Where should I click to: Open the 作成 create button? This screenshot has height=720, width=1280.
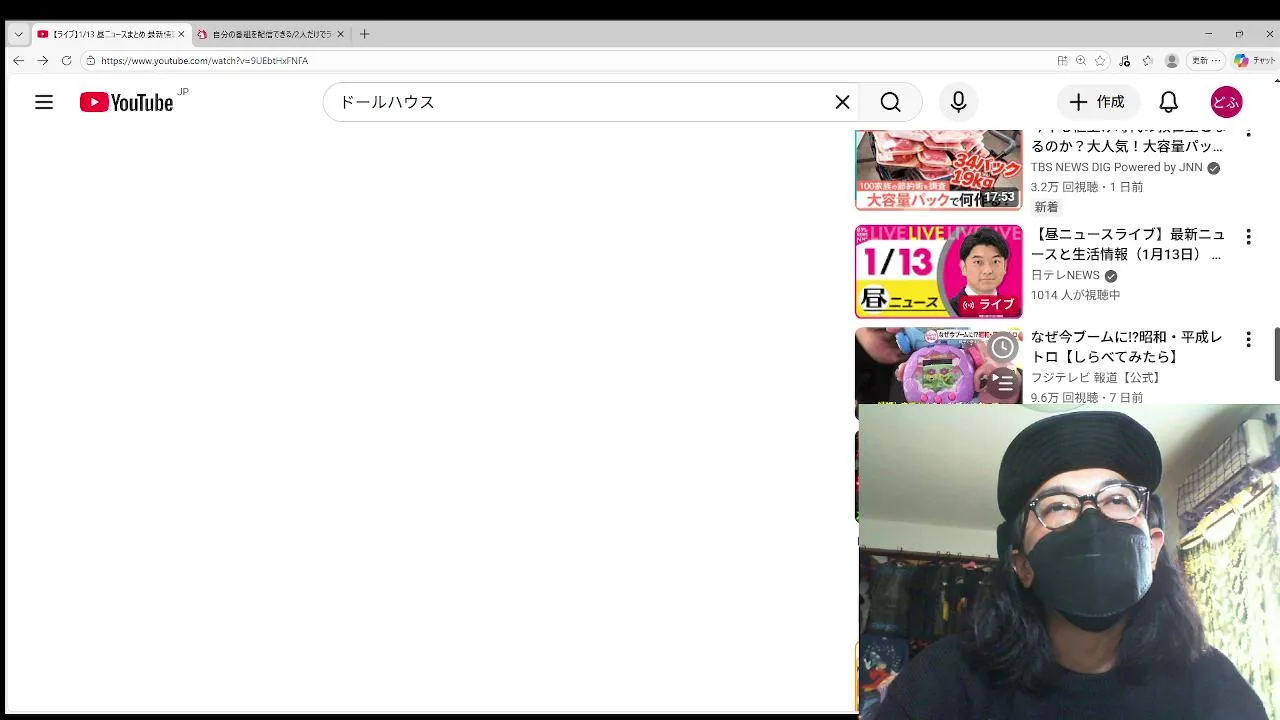[1097, 102]
